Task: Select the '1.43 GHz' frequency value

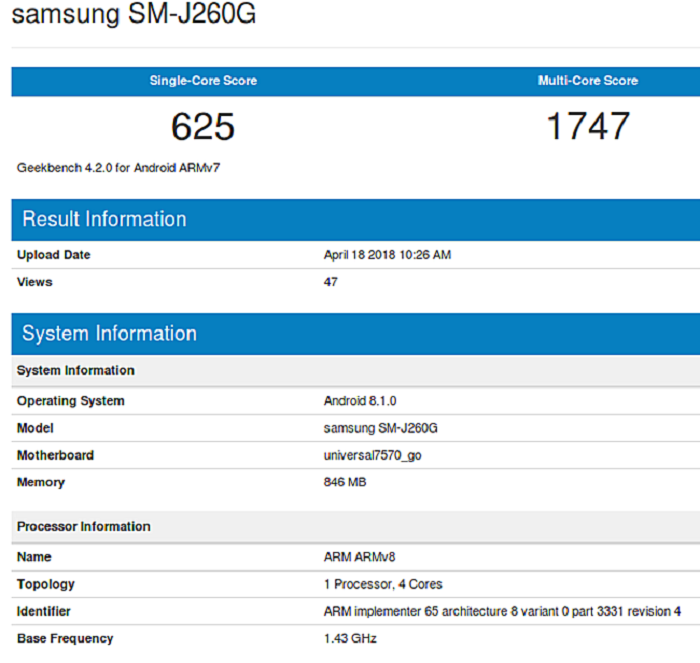Action: click(x=350, y=638)
